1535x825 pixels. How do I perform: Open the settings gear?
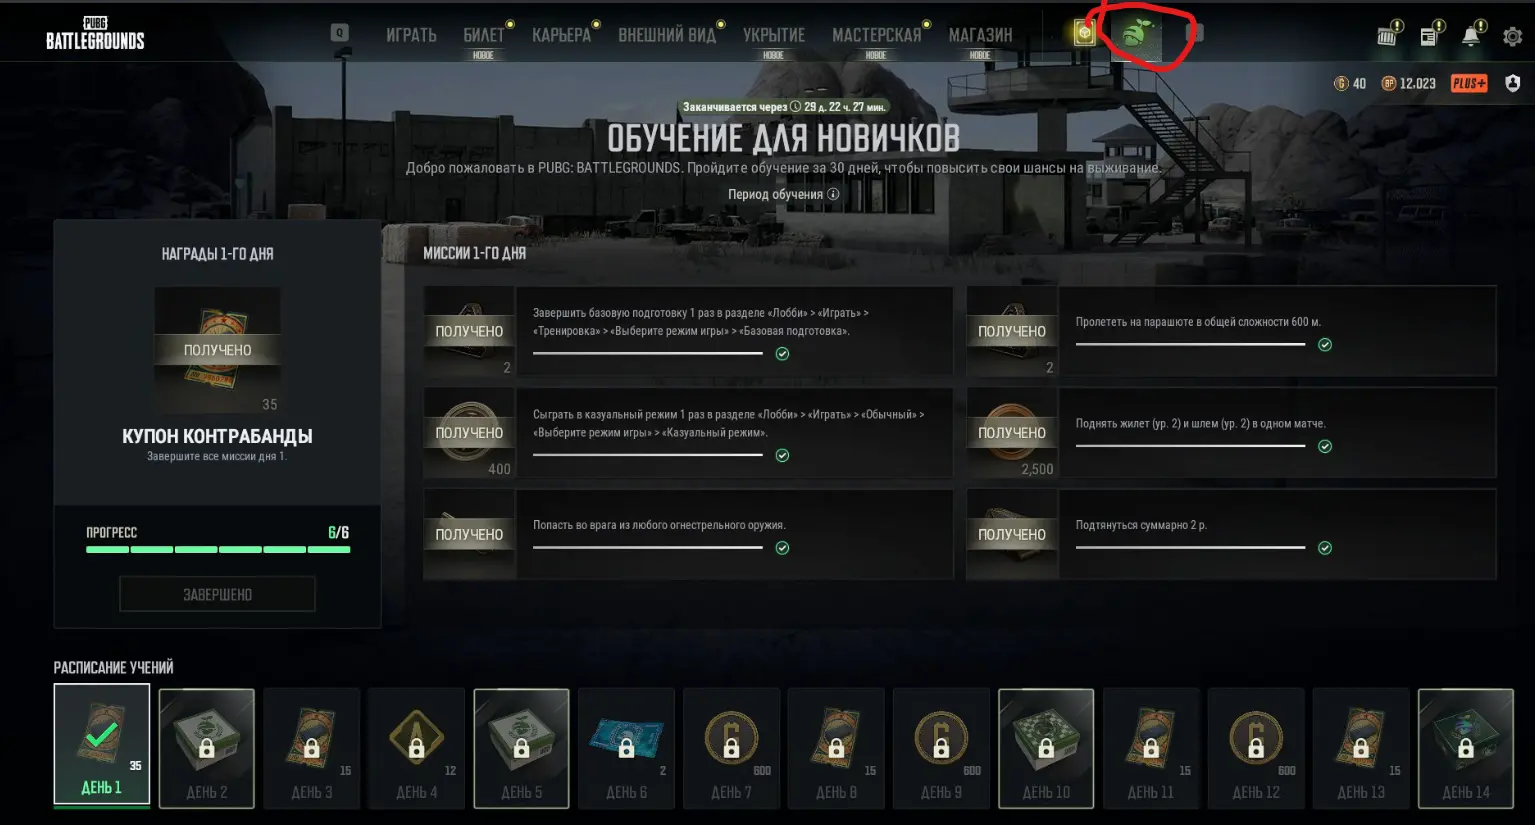(1513, 36)
